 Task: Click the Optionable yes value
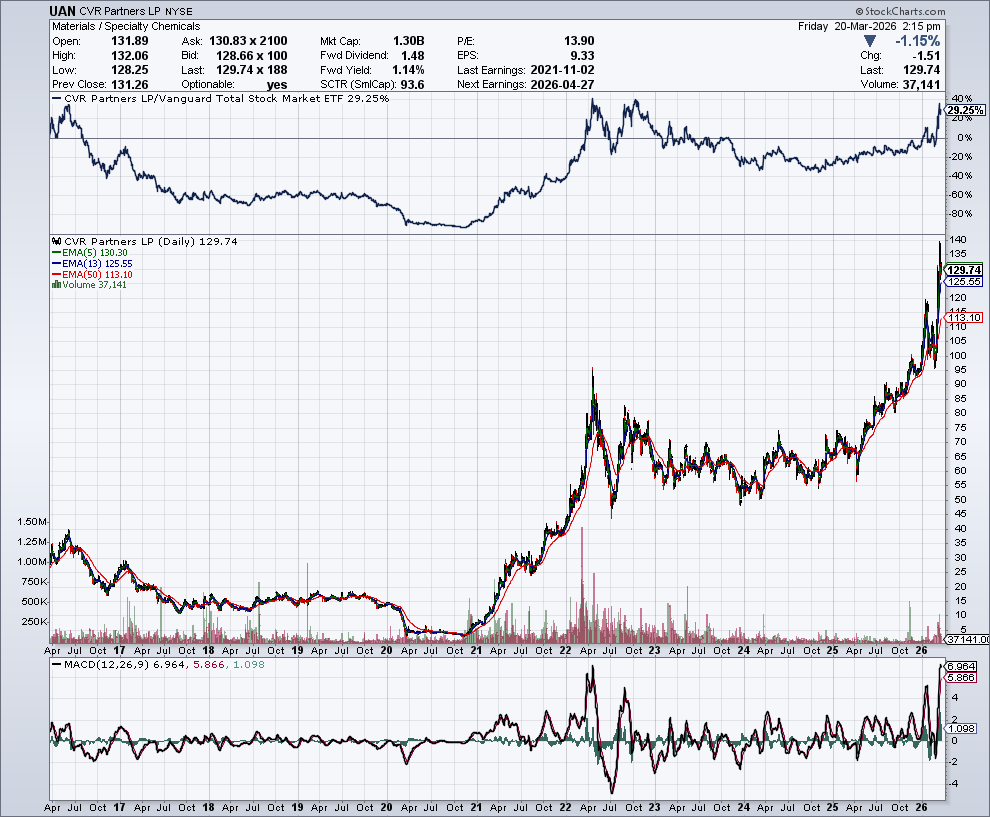pos(277,85)
